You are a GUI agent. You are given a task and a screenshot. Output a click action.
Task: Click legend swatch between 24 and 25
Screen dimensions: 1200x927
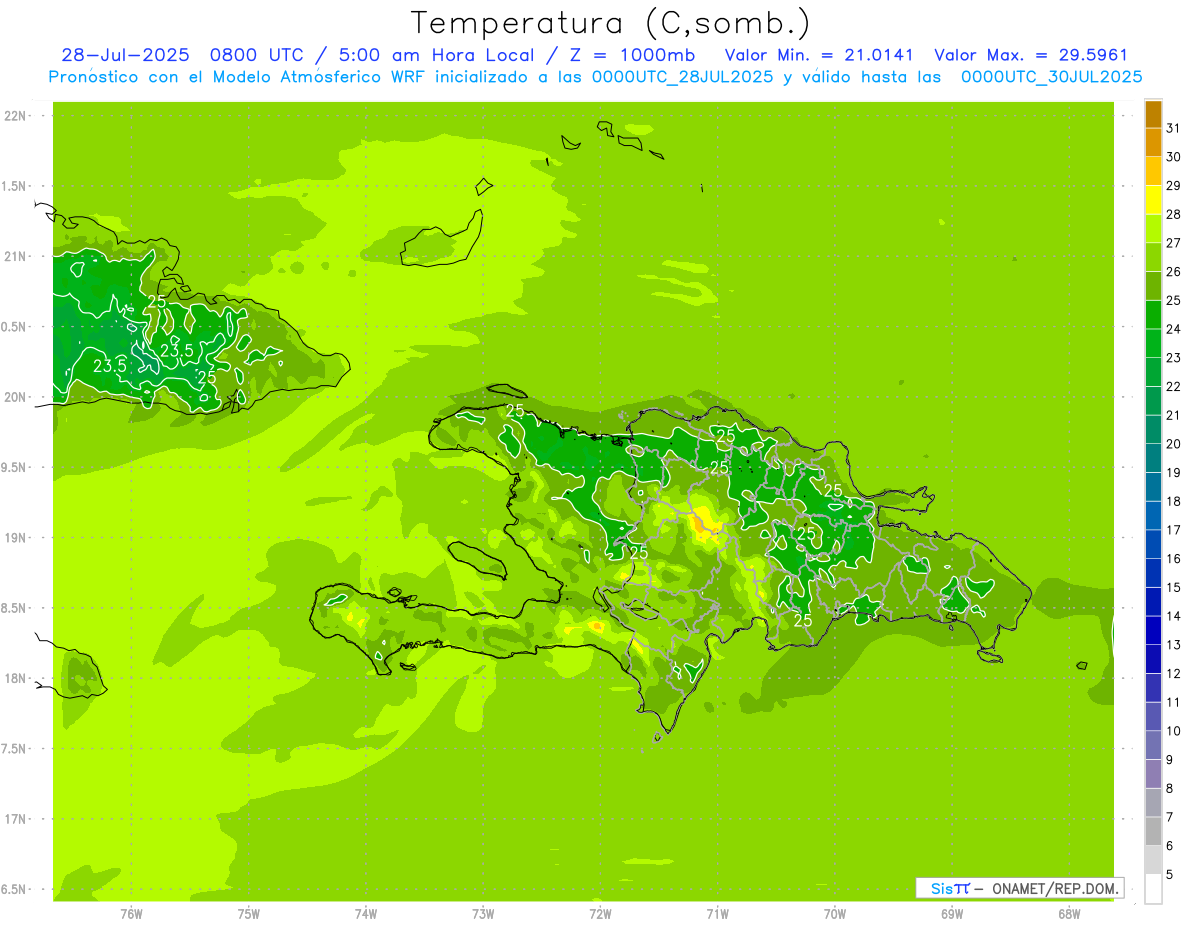pos(1153,315)
